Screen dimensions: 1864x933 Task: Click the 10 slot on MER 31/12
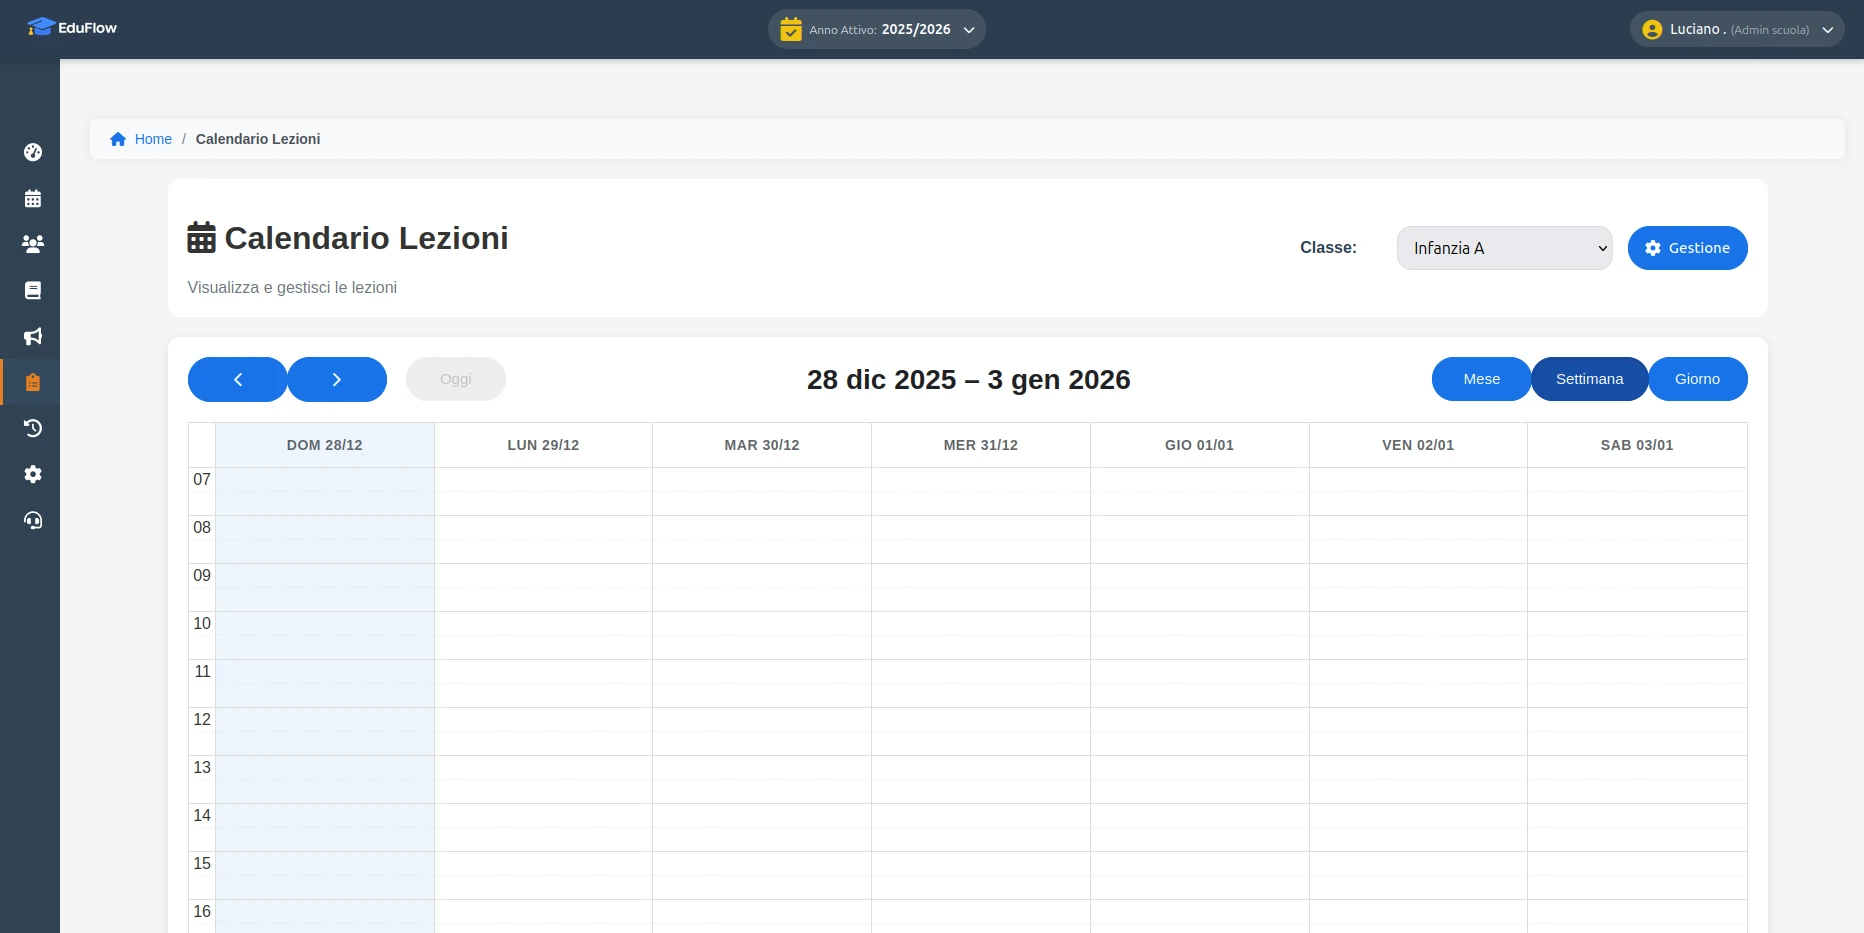coord(981,624)
